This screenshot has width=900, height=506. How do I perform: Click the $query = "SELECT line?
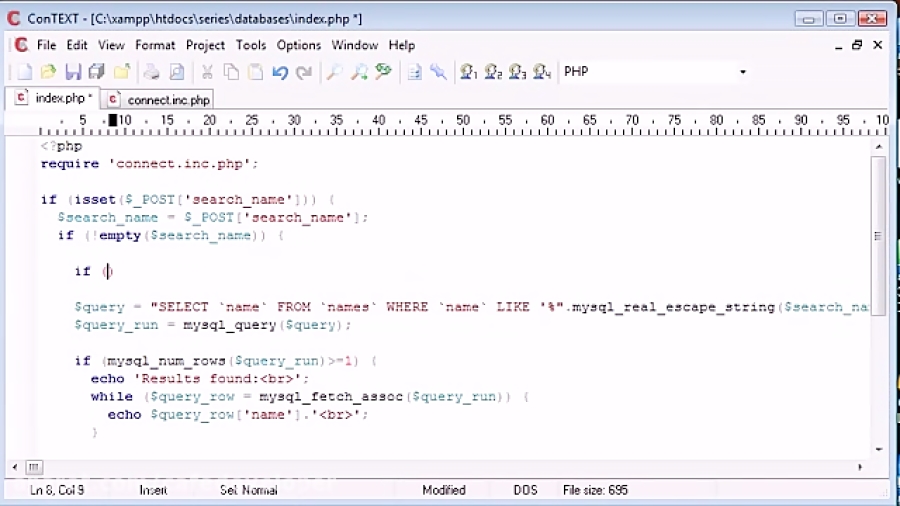point(471,307)
